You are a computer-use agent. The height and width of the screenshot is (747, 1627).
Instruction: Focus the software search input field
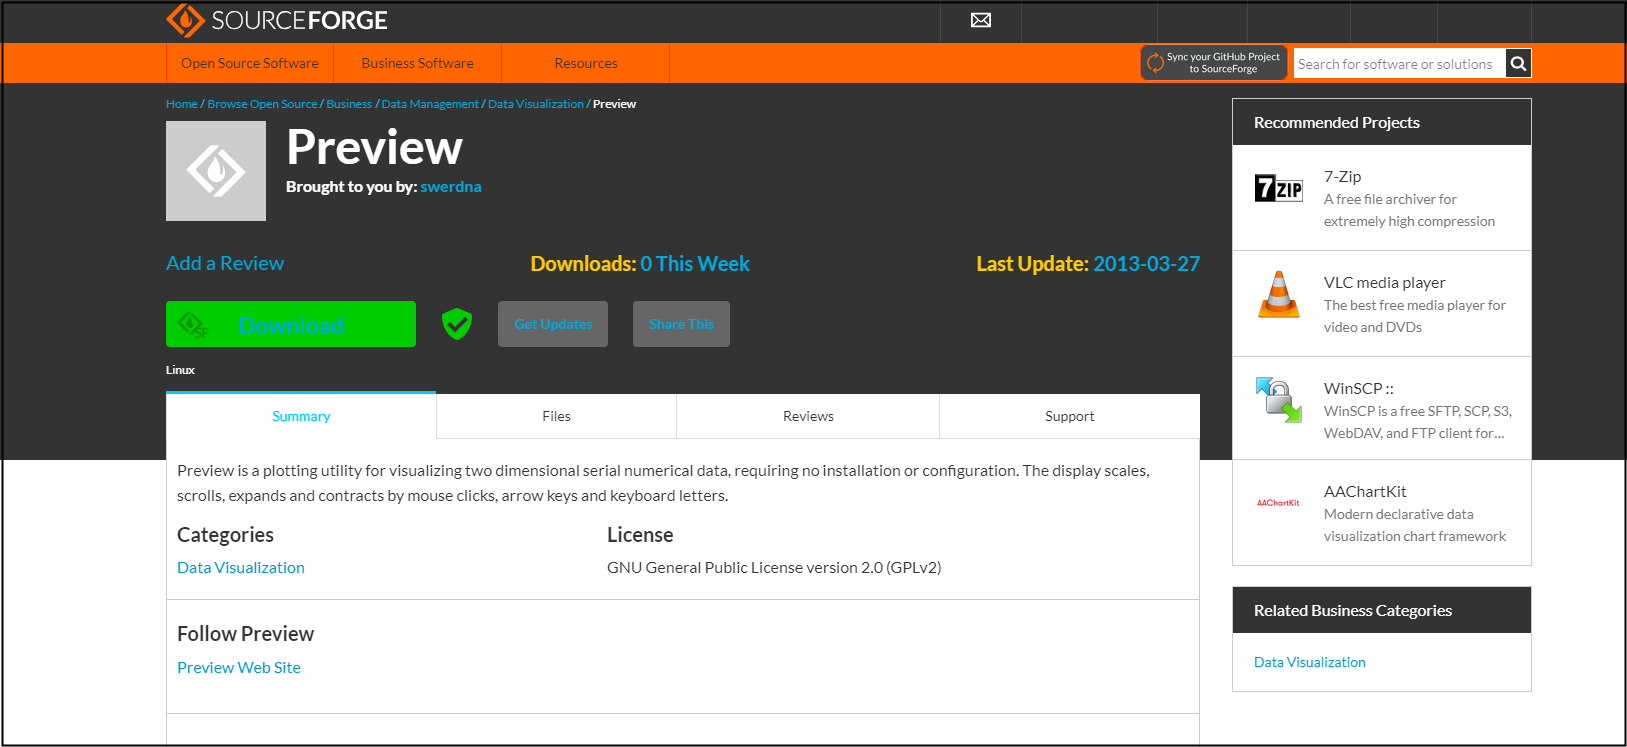point(1398,64)
